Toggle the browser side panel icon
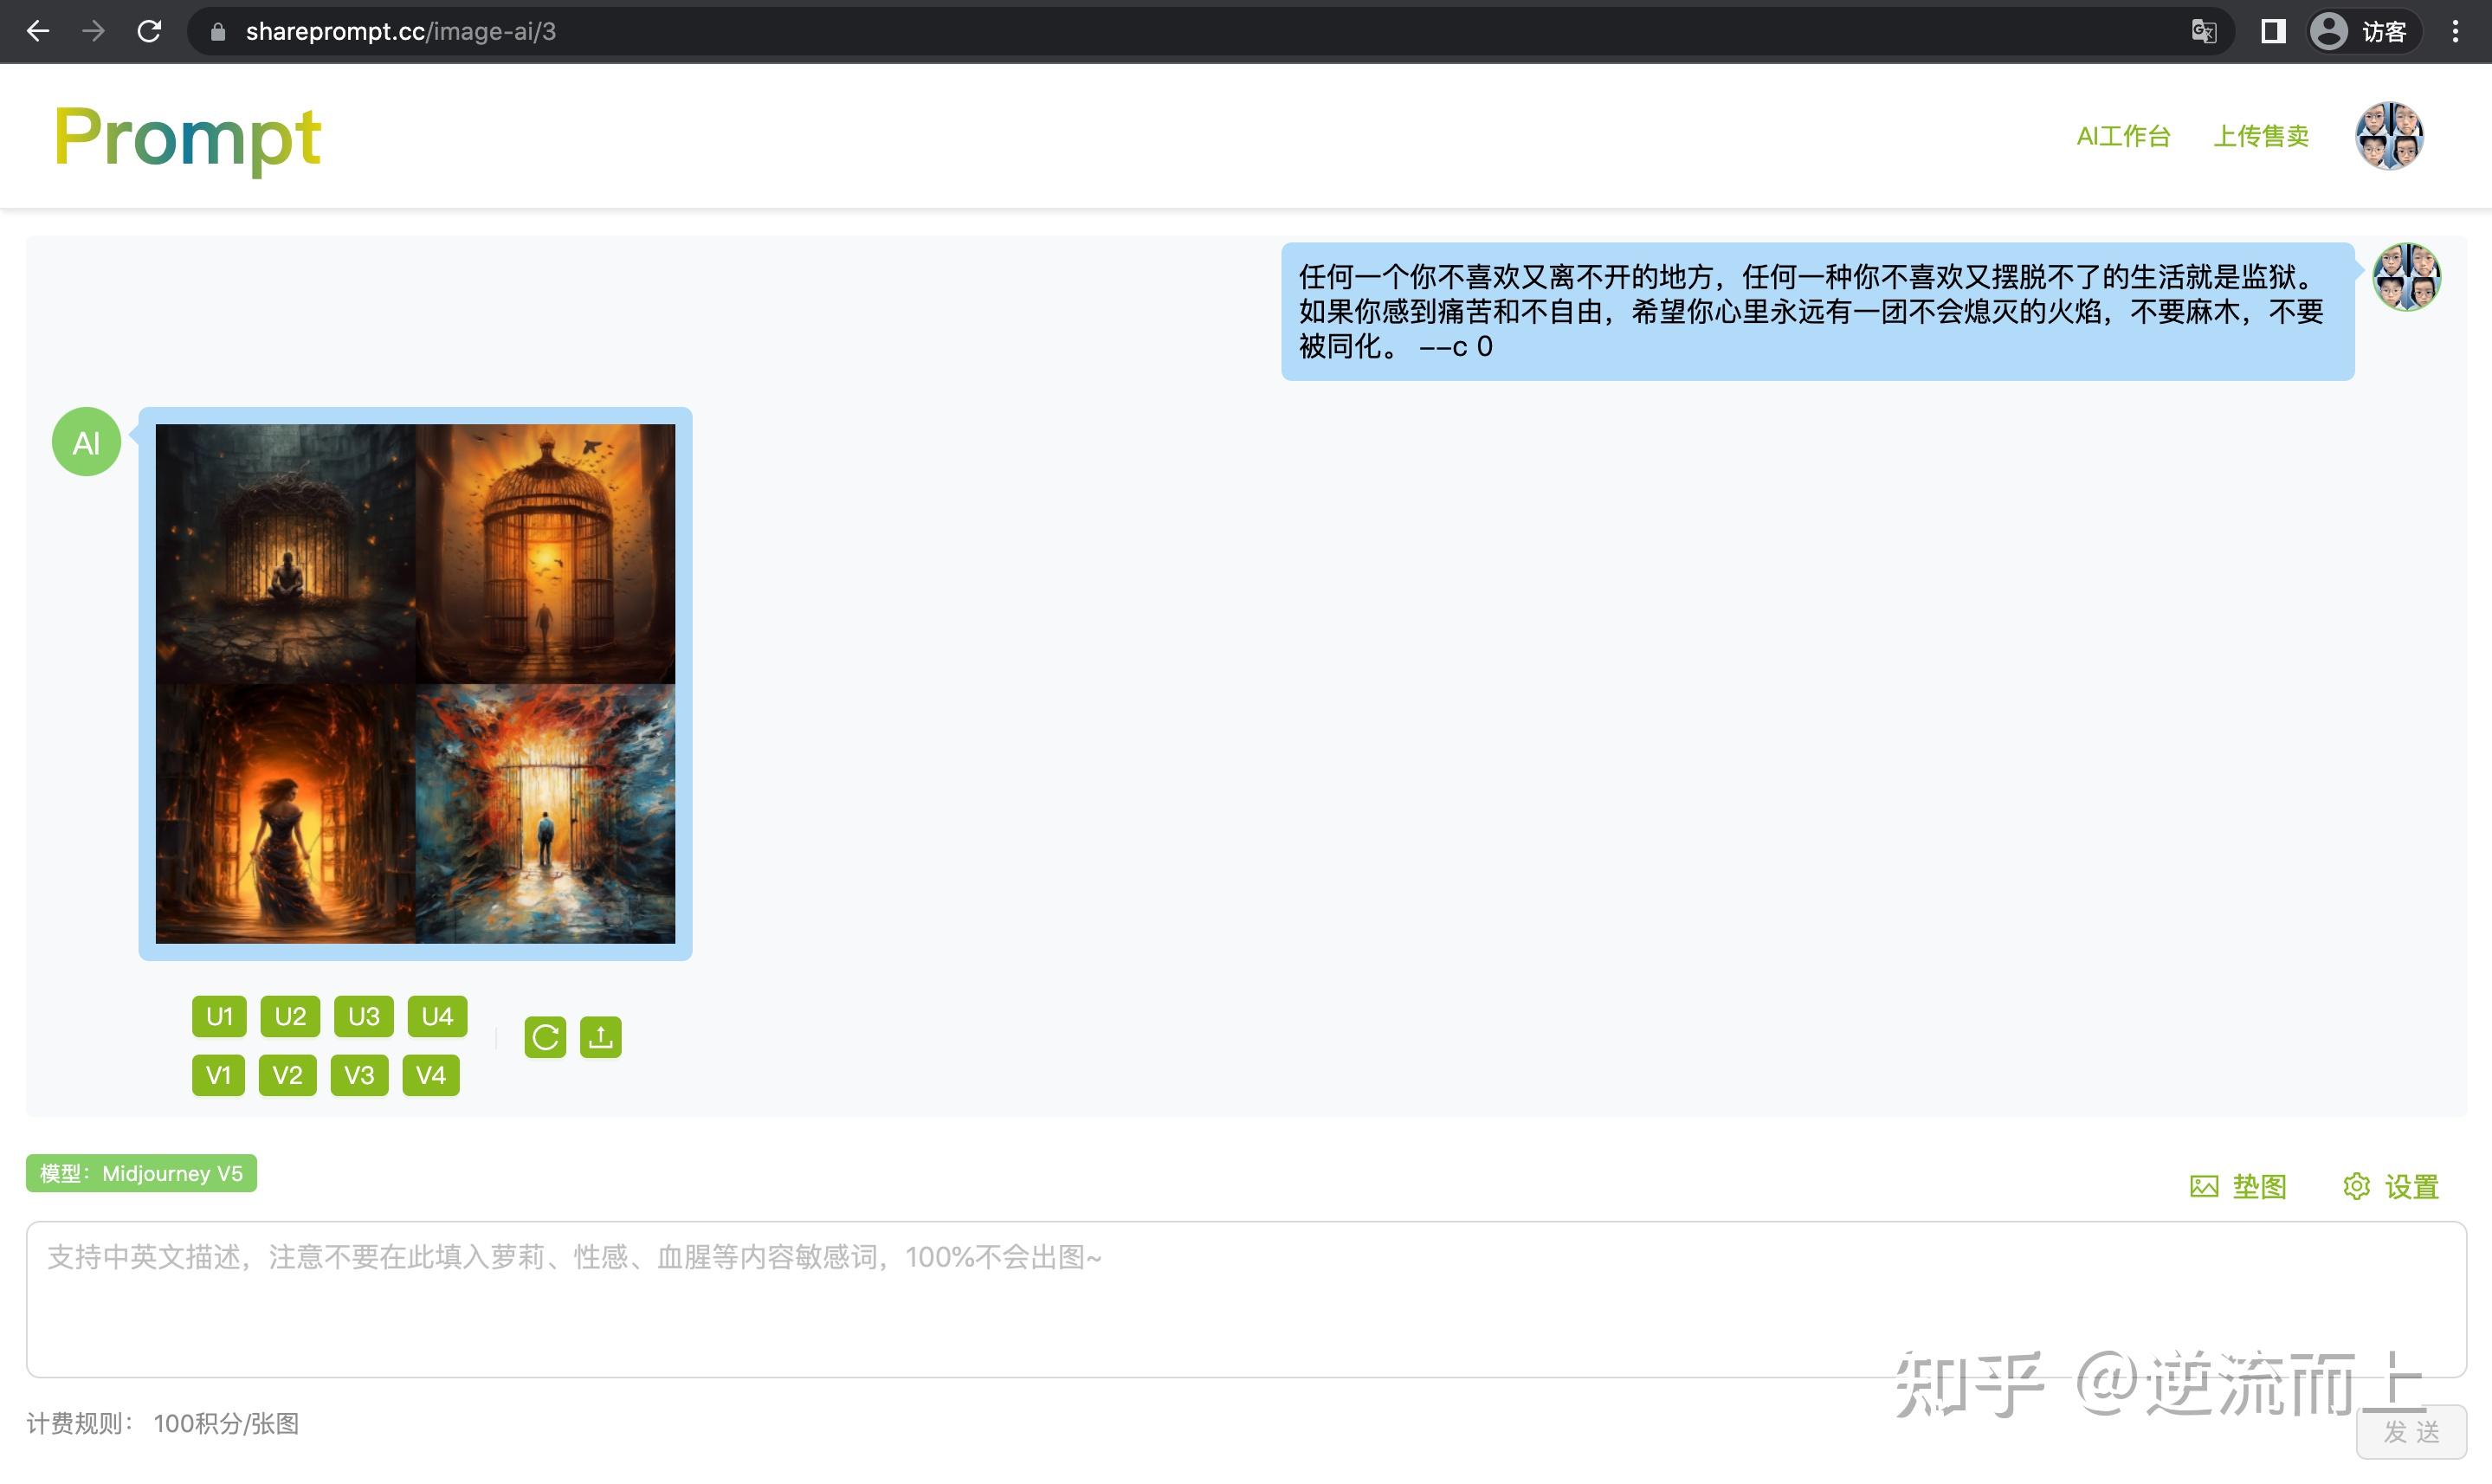Viewport: 2492px width, 1484px height. pyautogui.click(x=2273, y=31)
